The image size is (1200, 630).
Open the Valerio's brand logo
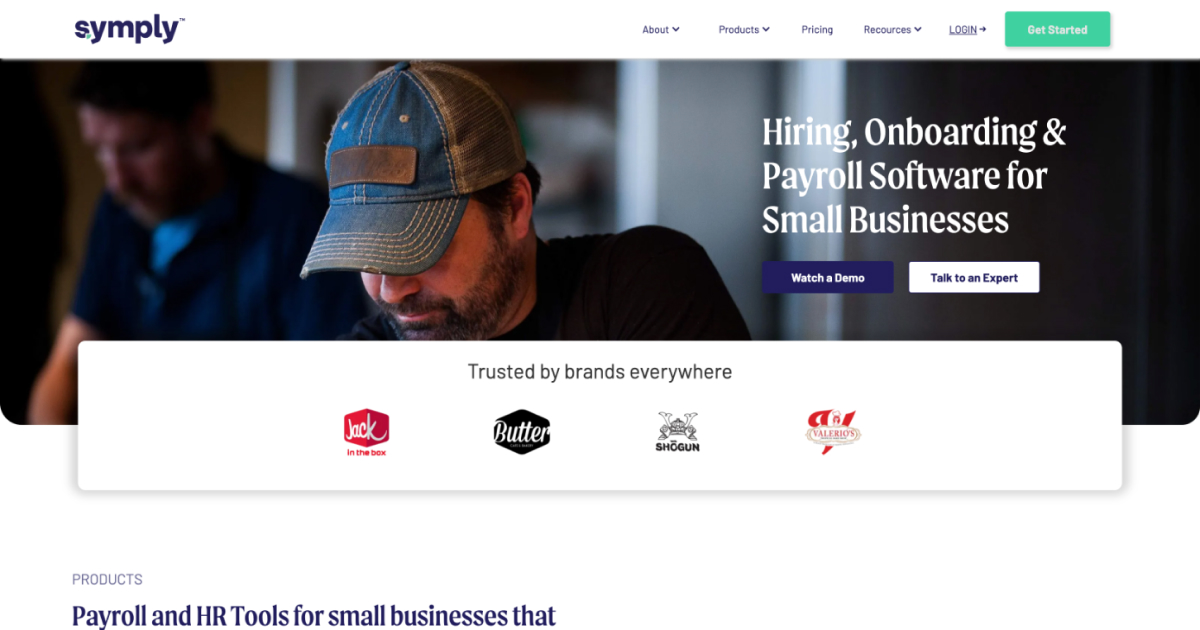click(833, 432)
